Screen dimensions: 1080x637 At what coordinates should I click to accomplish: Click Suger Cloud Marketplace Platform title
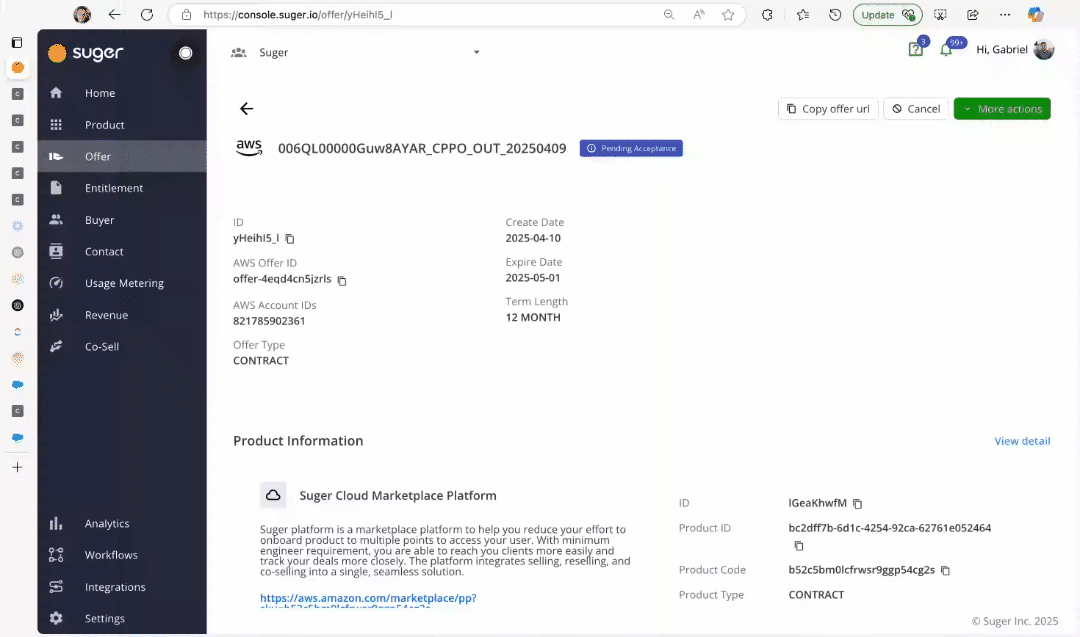[398, 495]
